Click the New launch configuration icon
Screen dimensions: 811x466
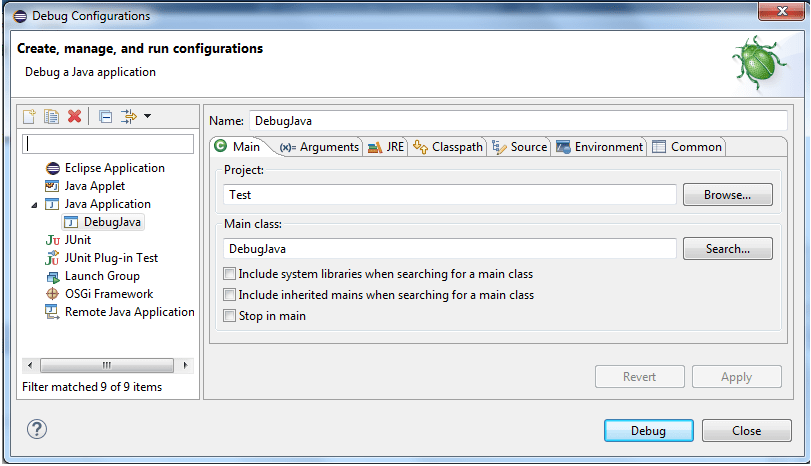29,116
